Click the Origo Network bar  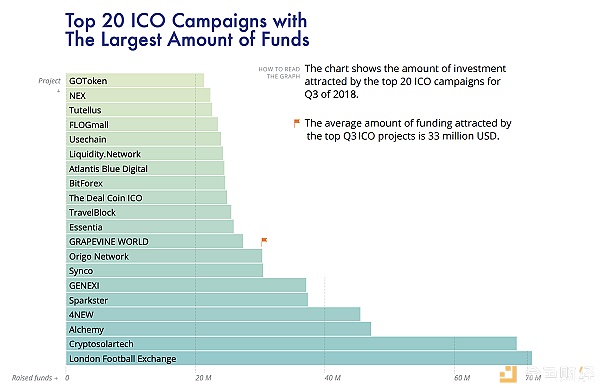[164, 256]
